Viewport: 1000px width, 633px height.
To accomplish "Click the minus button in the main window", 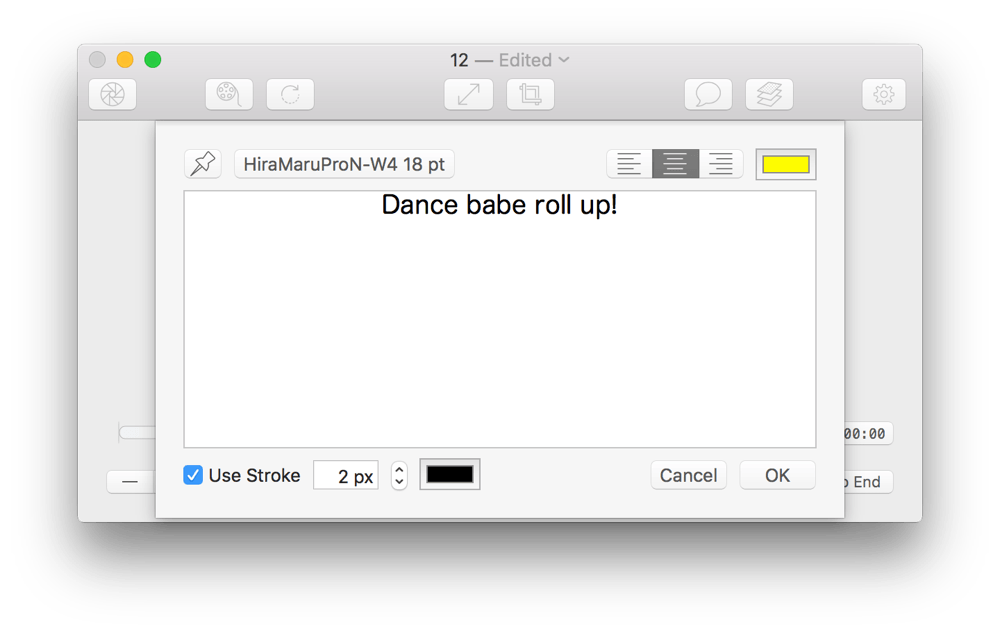I will [130, 481].
